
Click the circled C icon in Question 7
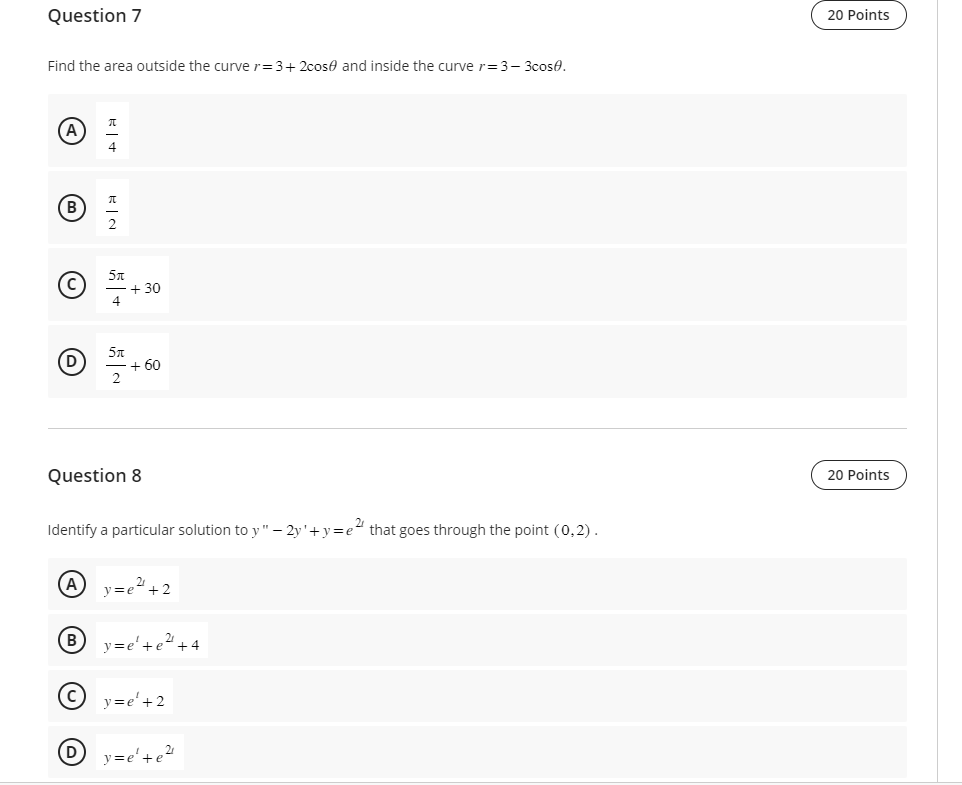click(x=70, y=285)
